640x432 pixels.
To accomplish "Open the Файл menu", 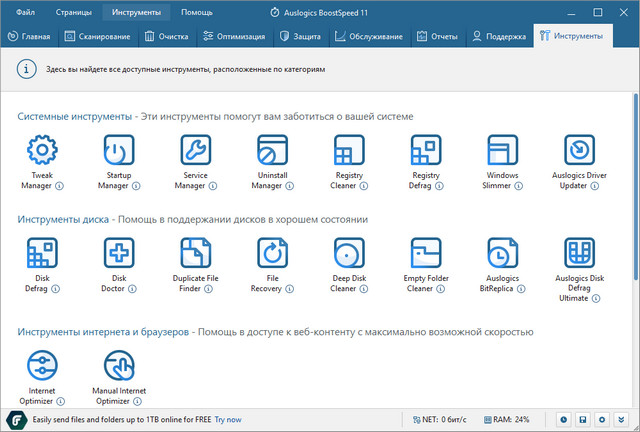I will [25, 13].
